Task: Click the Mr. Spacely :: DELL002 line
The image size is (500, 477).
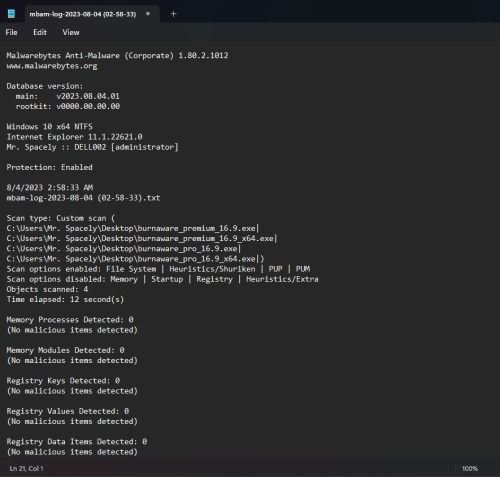Action: point(93,147)
